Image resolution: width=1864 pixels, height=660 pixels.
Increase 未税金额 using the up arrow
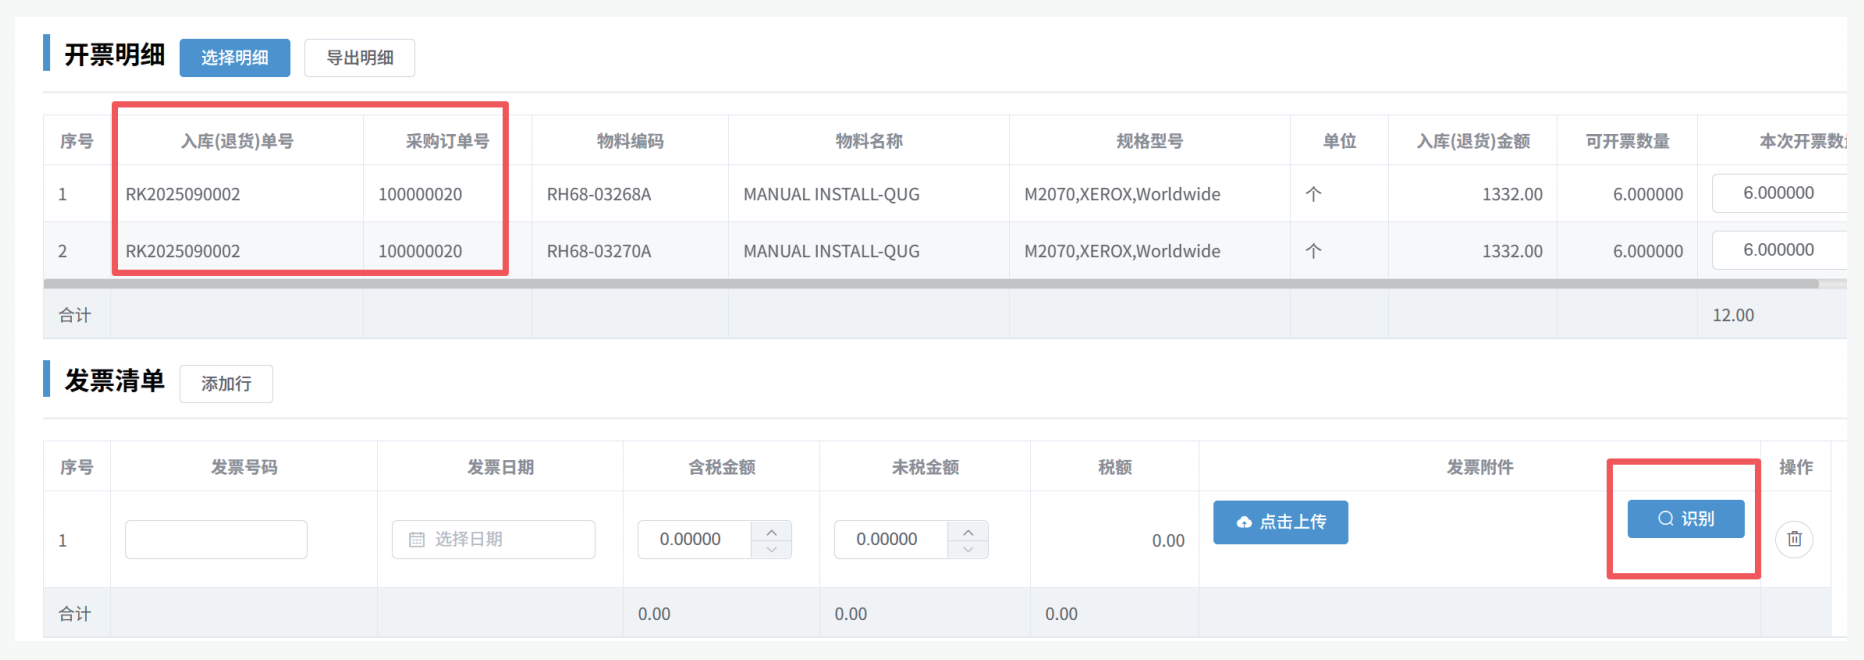click(968, 531)
